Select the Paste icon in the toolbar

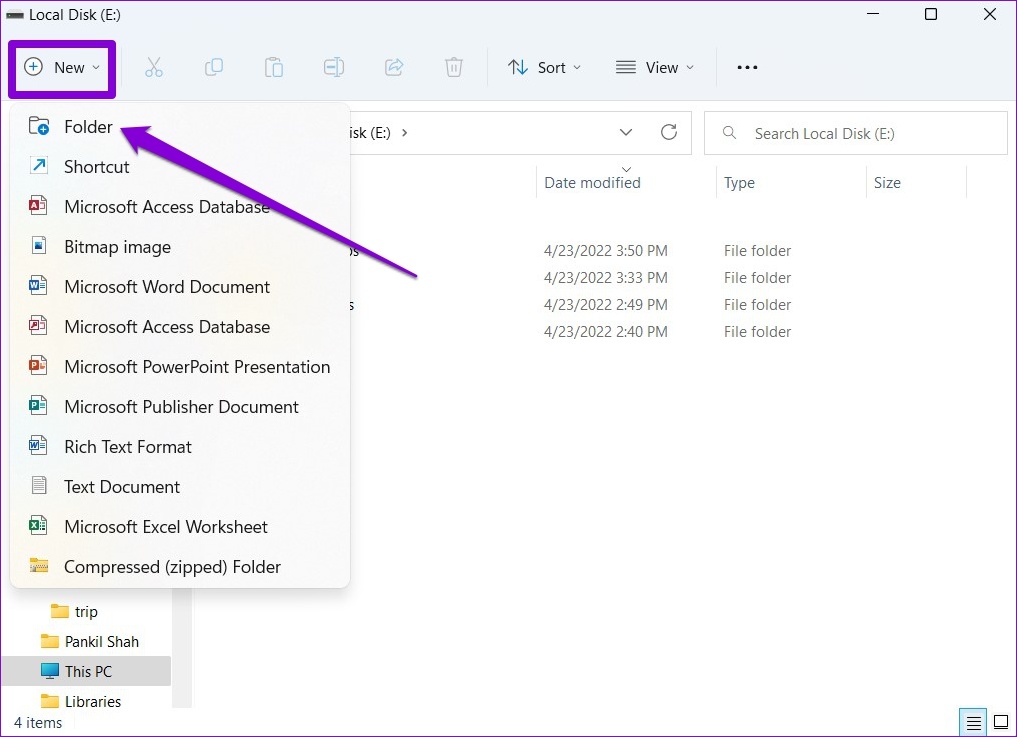click(x=274, y=67)
